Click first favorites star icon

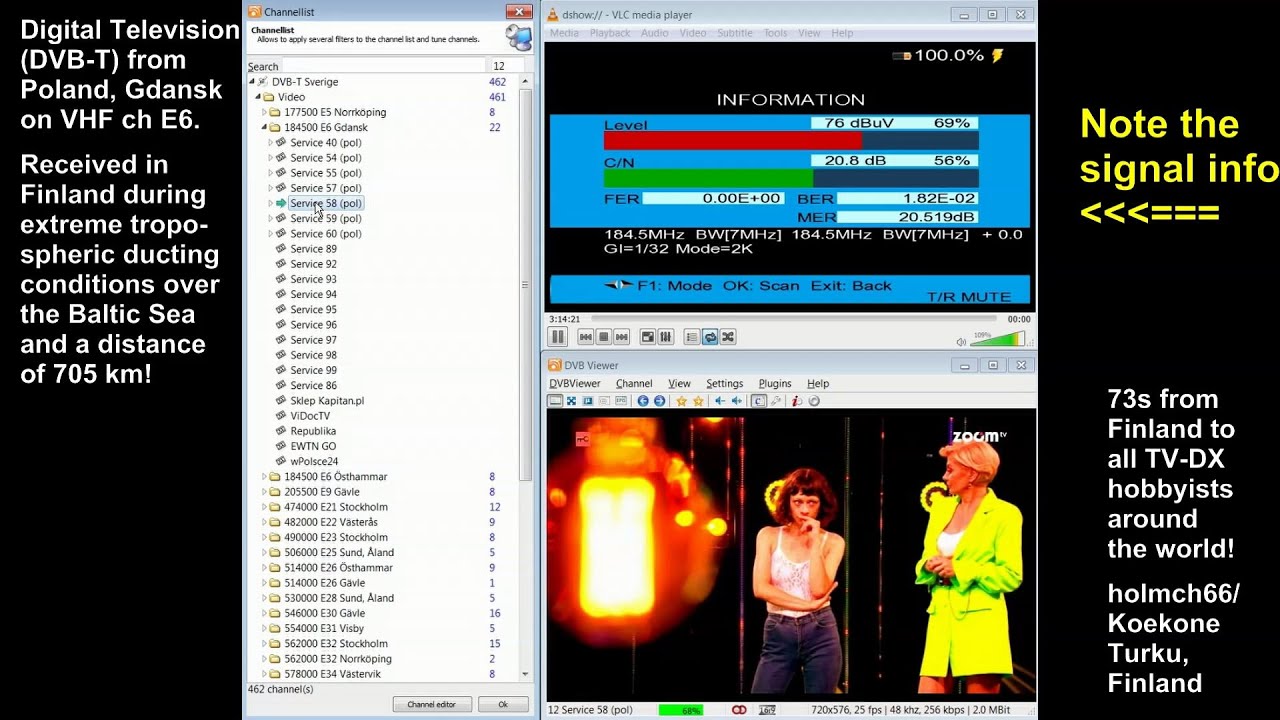pyautogui.click(x=681, y=401)
